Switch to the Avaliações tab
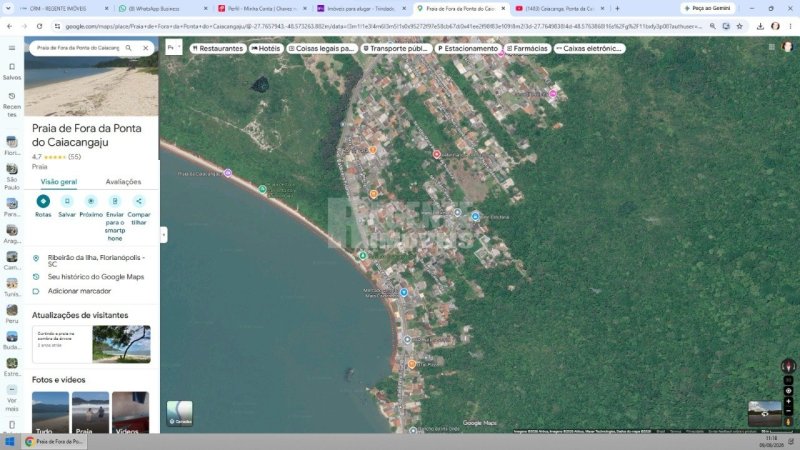The width and height of the screenshot is (800, 450). point(123,182)
